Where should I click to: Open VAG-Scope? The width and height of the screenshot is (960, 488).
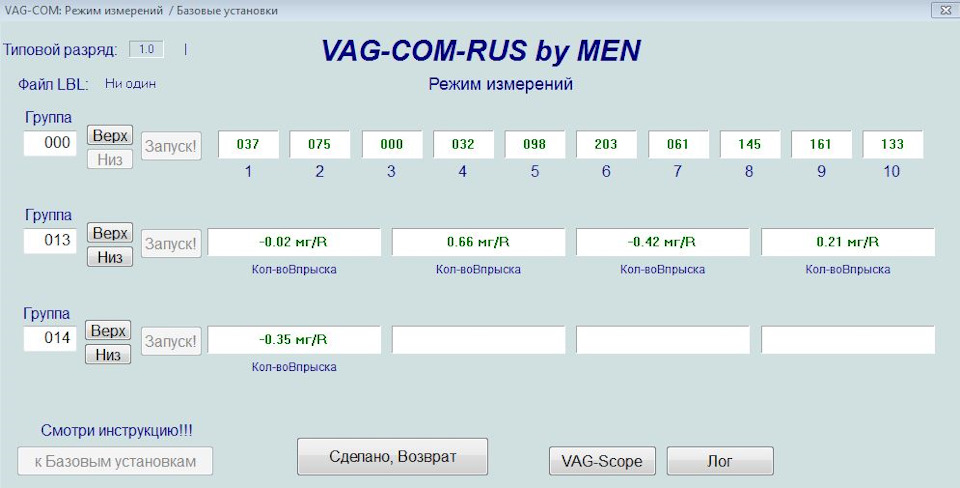pyautogui.click(x=602, y=461)
